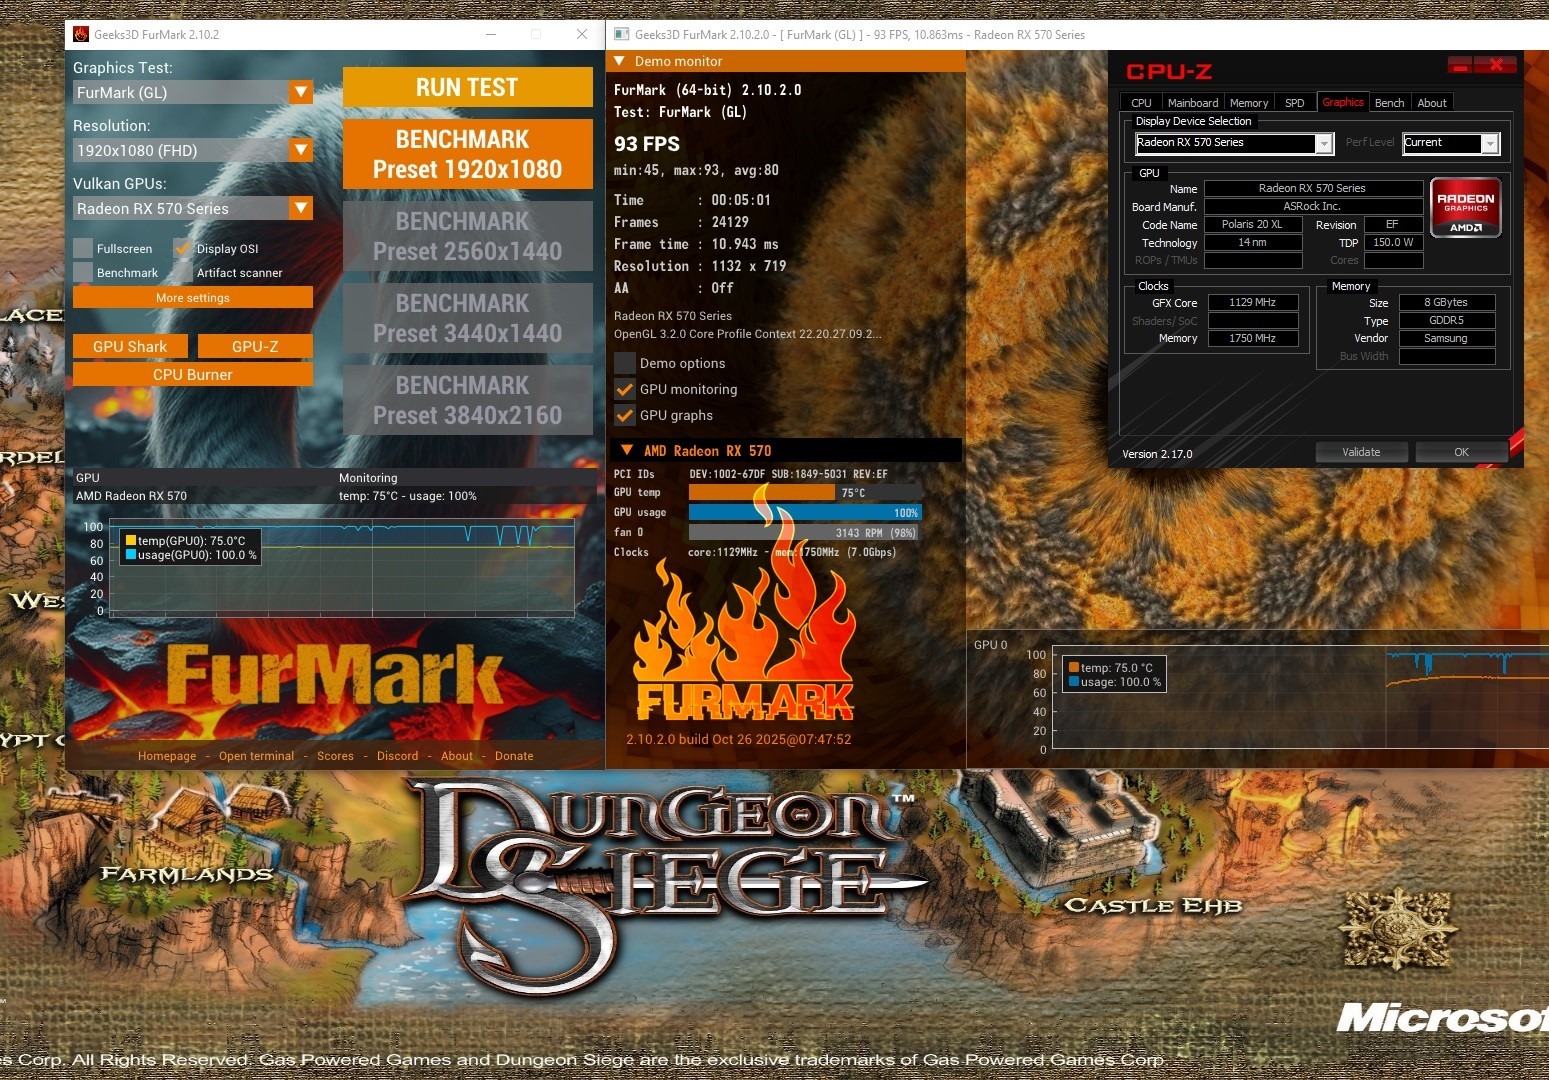Click the 93 FPS readout in demo monitor

pos(647,144)
